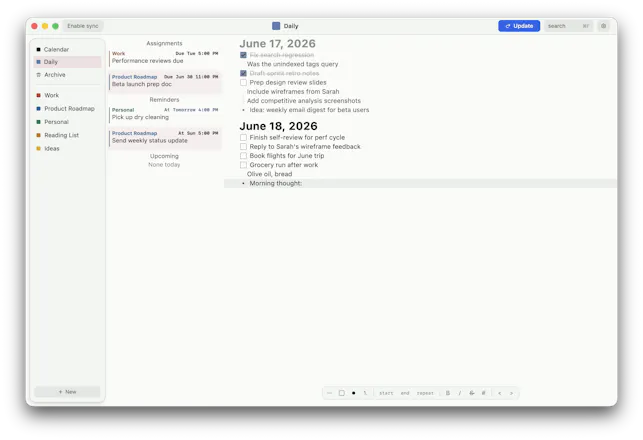The image size is (643, 440).
Task: Select Daily in sidebar
Action: pos(67,62)
